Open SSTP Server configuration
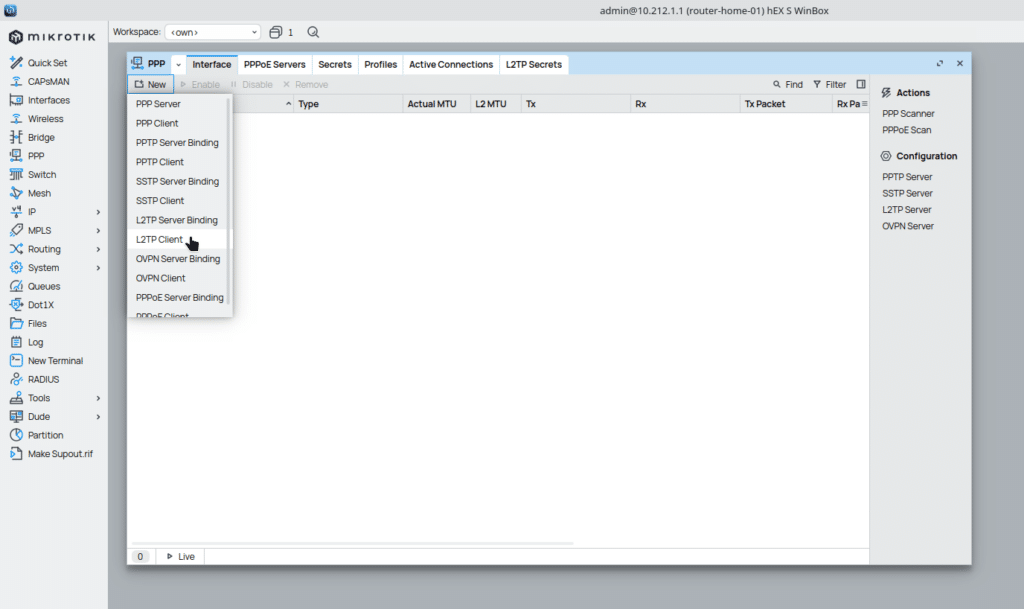This screenshot has height=609, width=1024. (907, 193)
